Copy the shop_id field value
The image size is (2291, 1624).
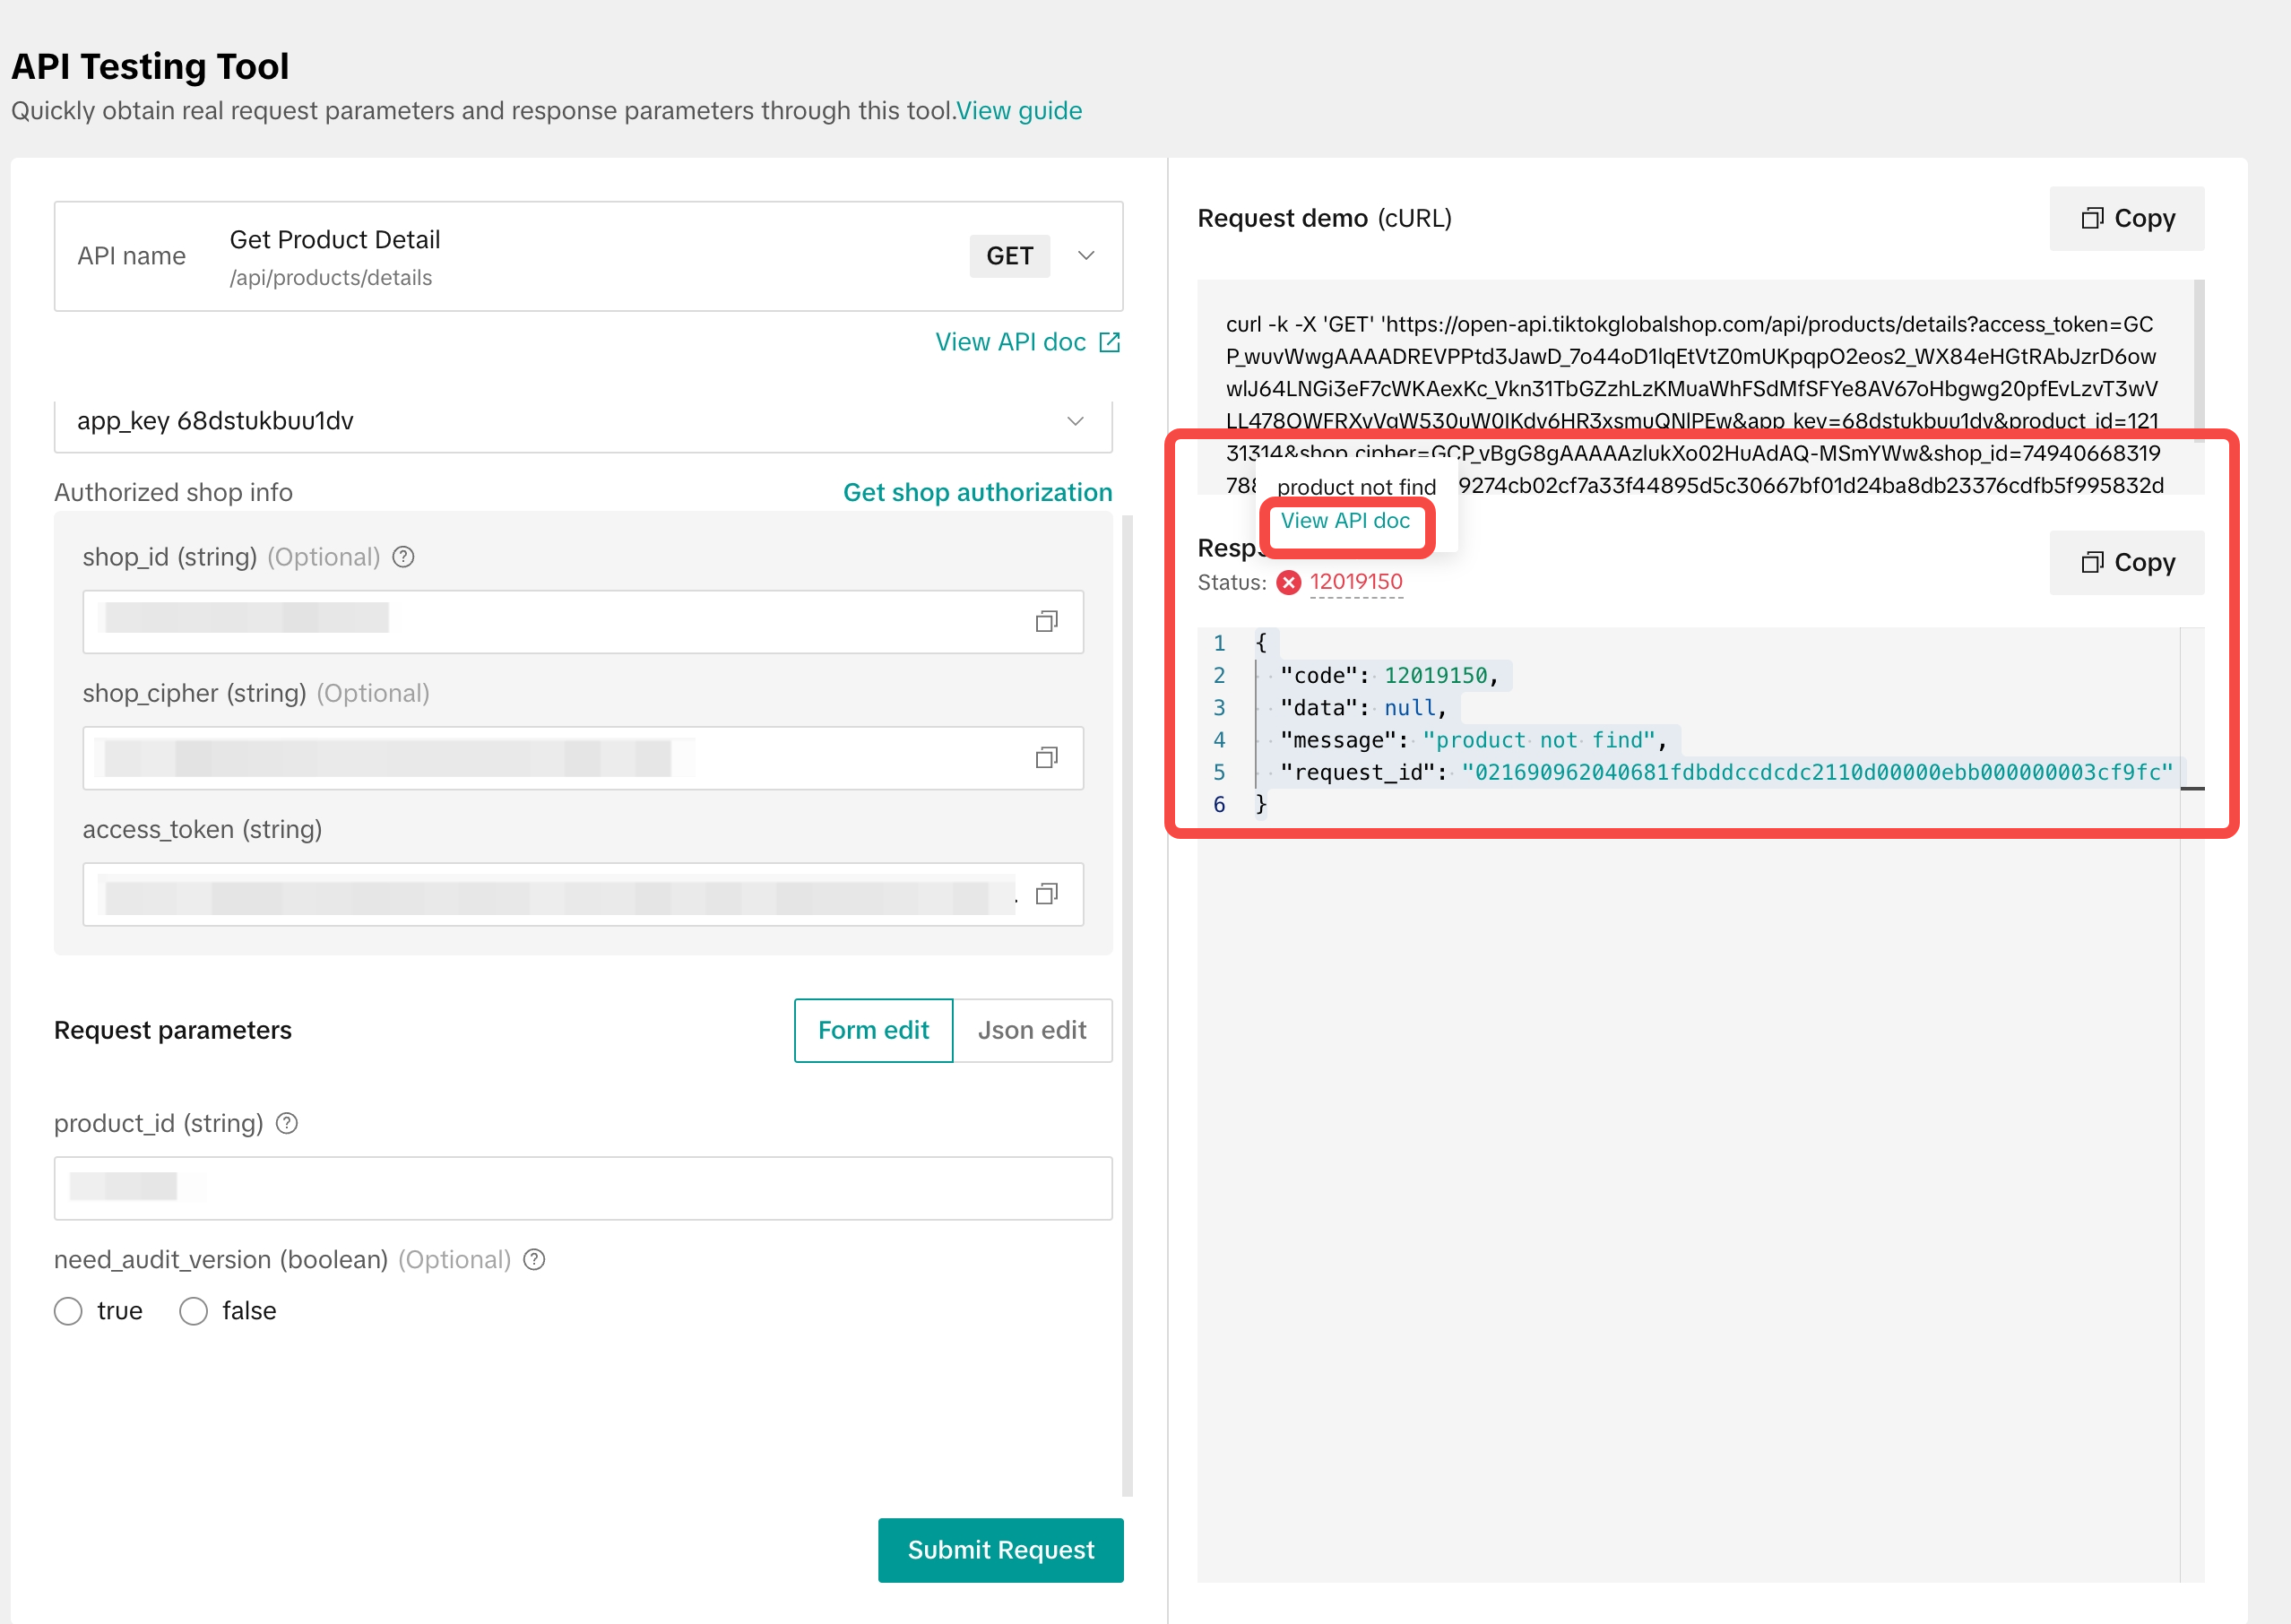[1046, 622]
